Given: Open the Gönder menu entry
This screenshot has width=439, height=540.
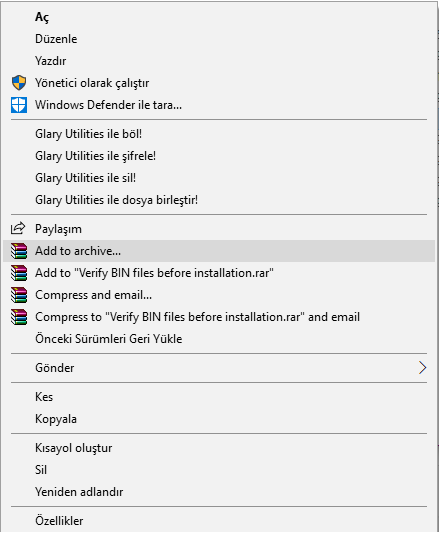Looking at the screenshot, I should [219, 367].
